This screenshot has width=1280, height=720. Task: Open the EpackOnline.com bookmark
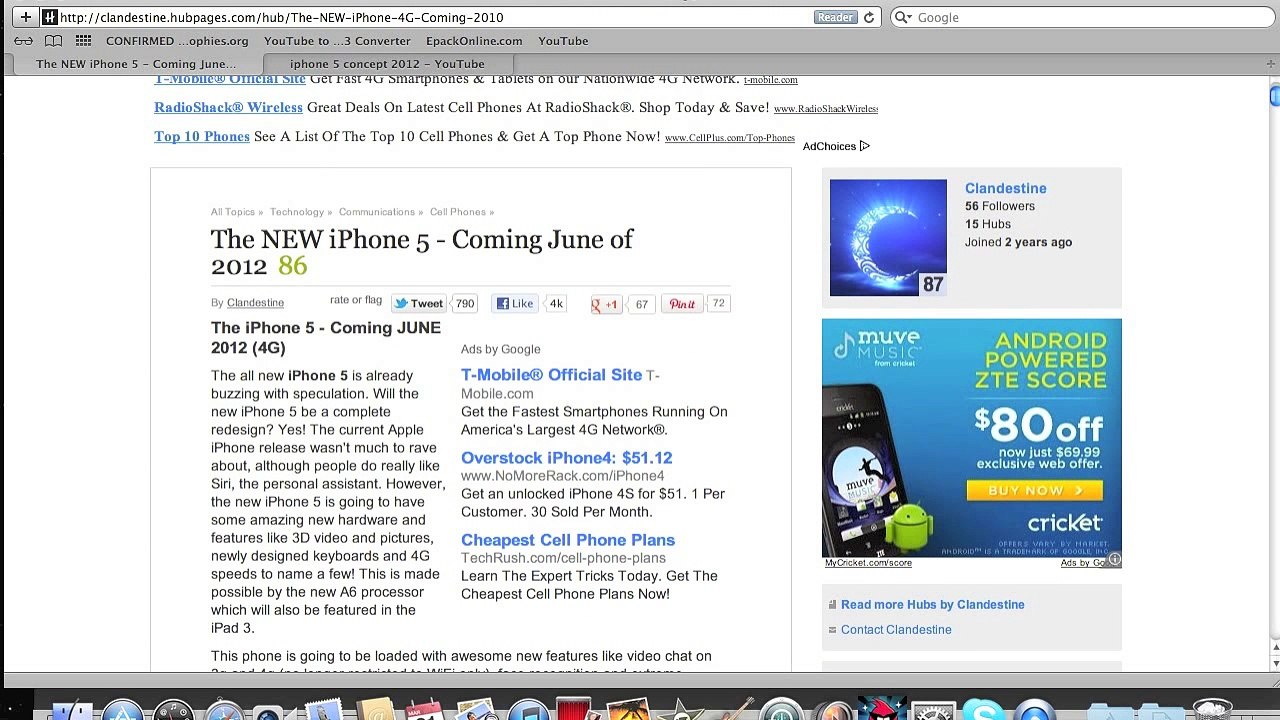pos(474,41)
